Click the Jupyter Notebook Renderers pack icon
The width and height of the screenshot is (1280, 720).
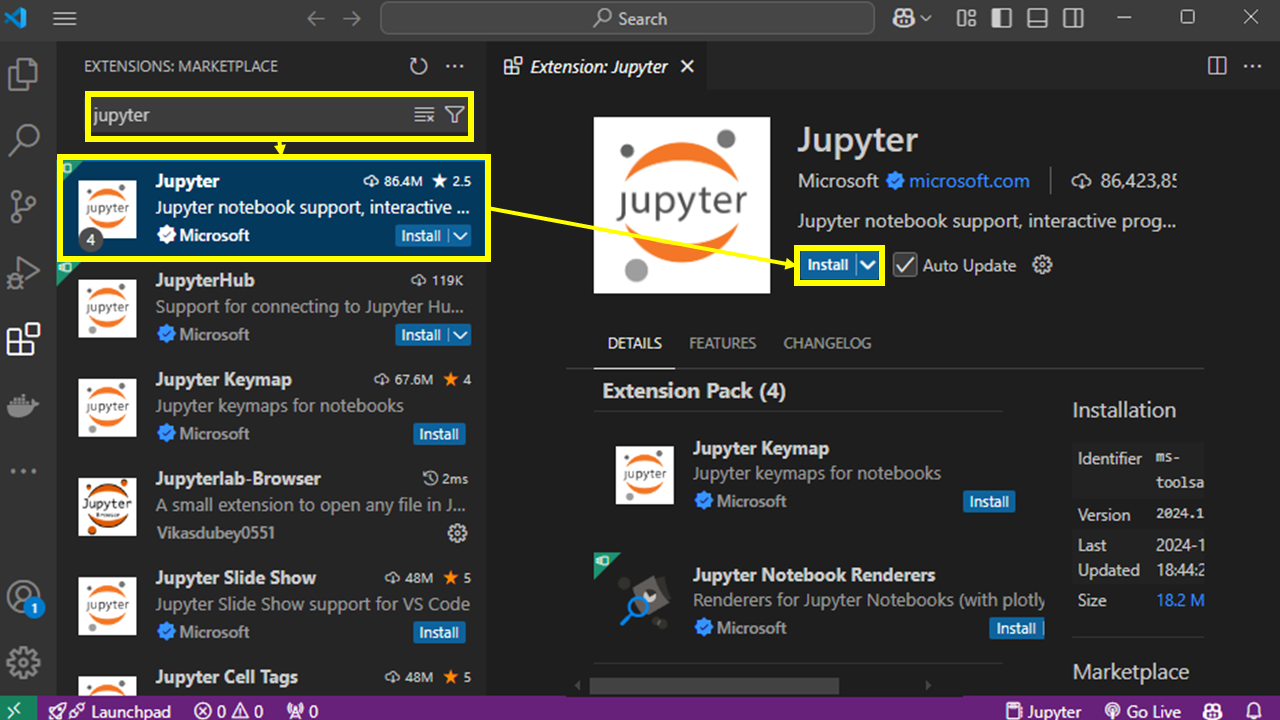[x=644, y=601]
